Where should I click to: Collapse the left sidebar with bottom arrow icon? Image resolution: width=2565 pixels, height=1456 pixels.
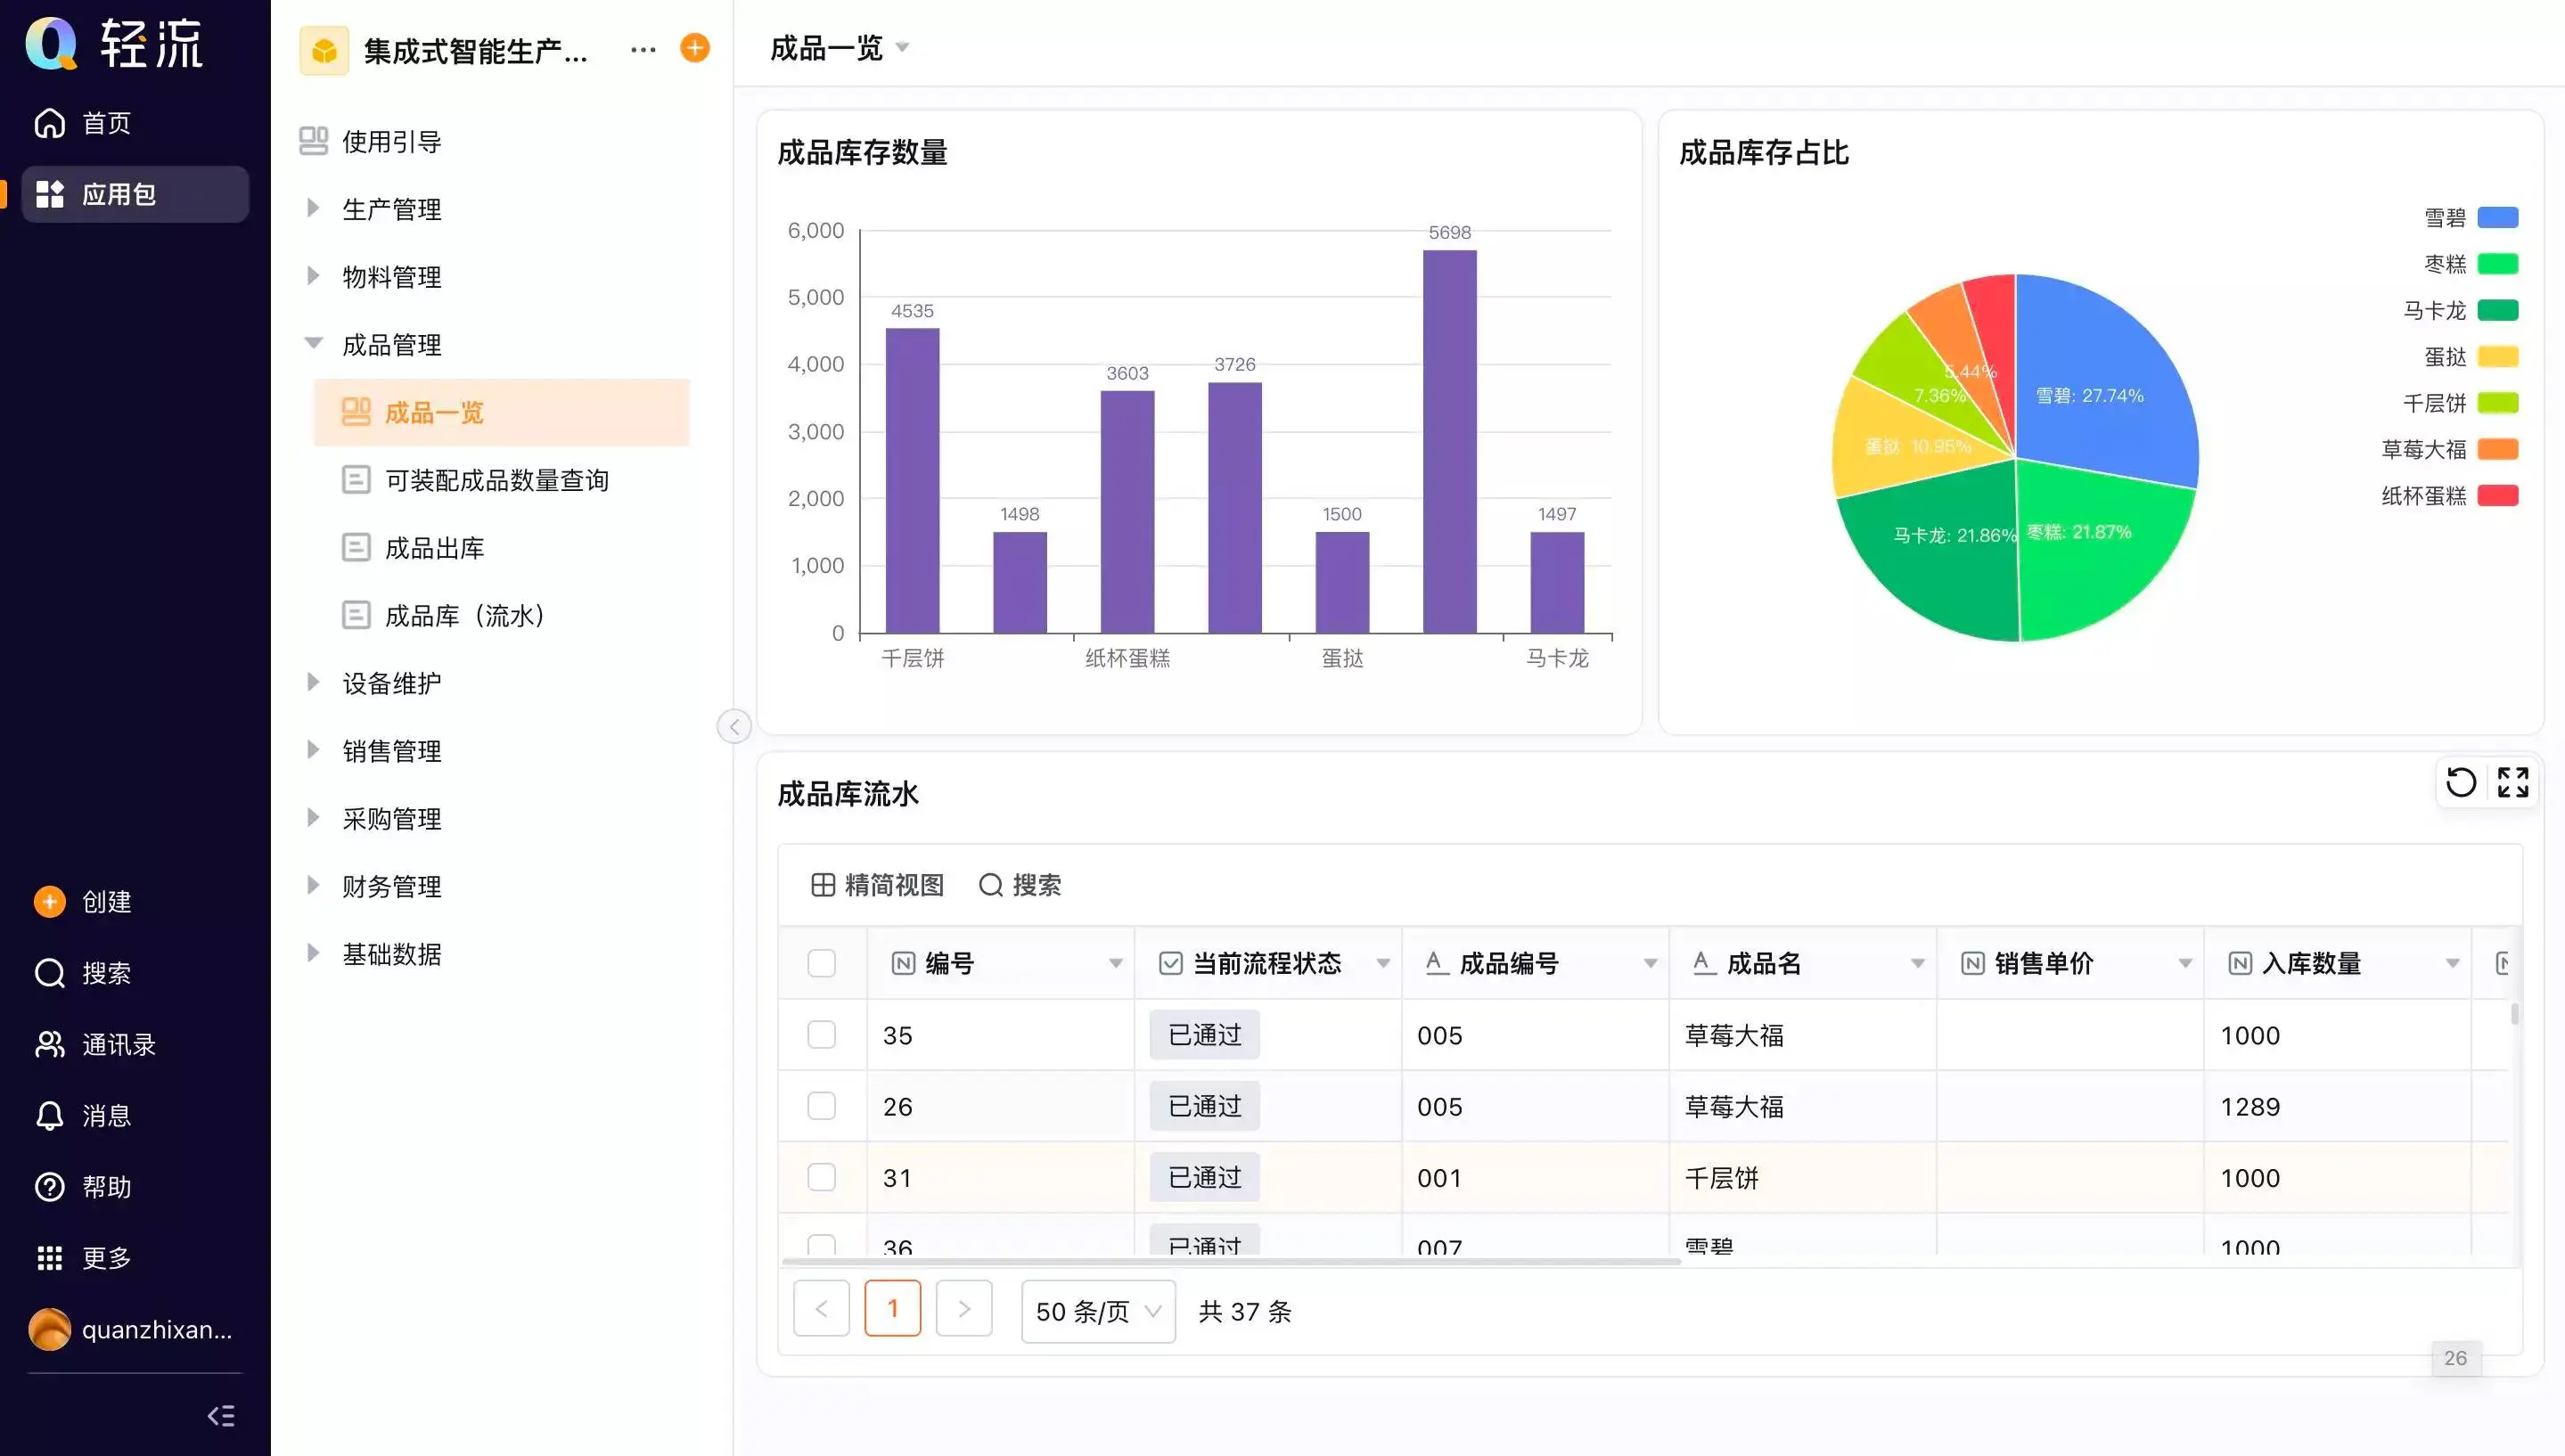coord(221,1415)
